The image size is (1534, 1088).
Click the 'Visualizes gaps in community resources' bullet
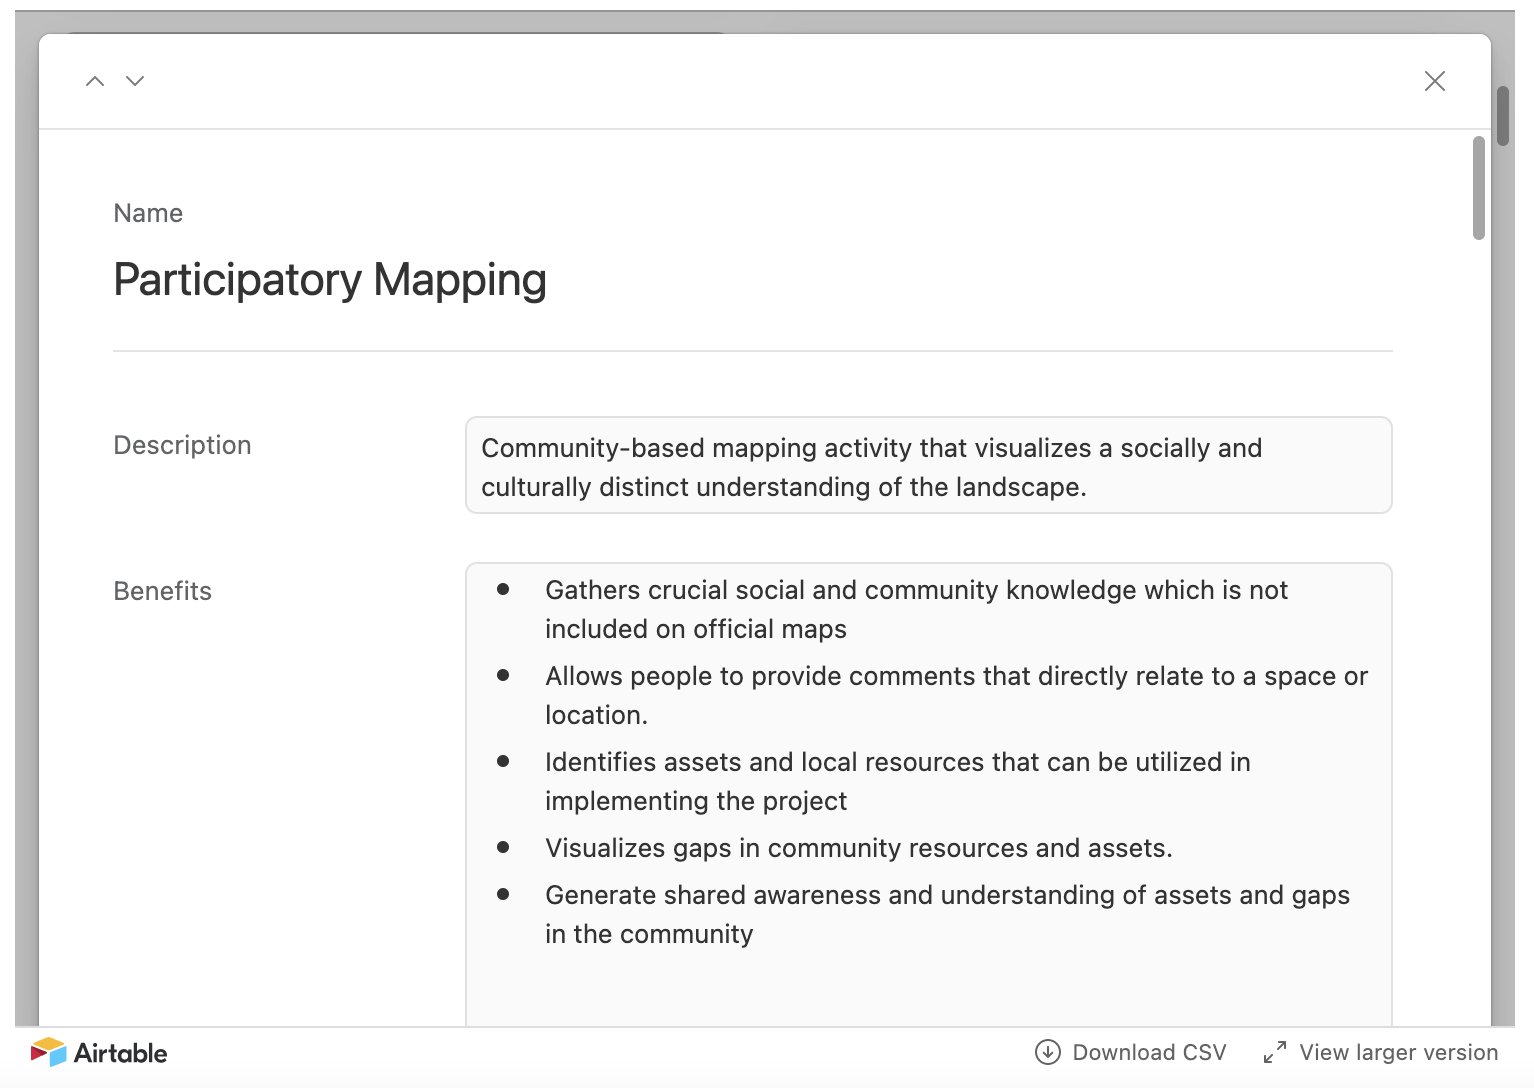pyautogui.click(x=858, y=848)
